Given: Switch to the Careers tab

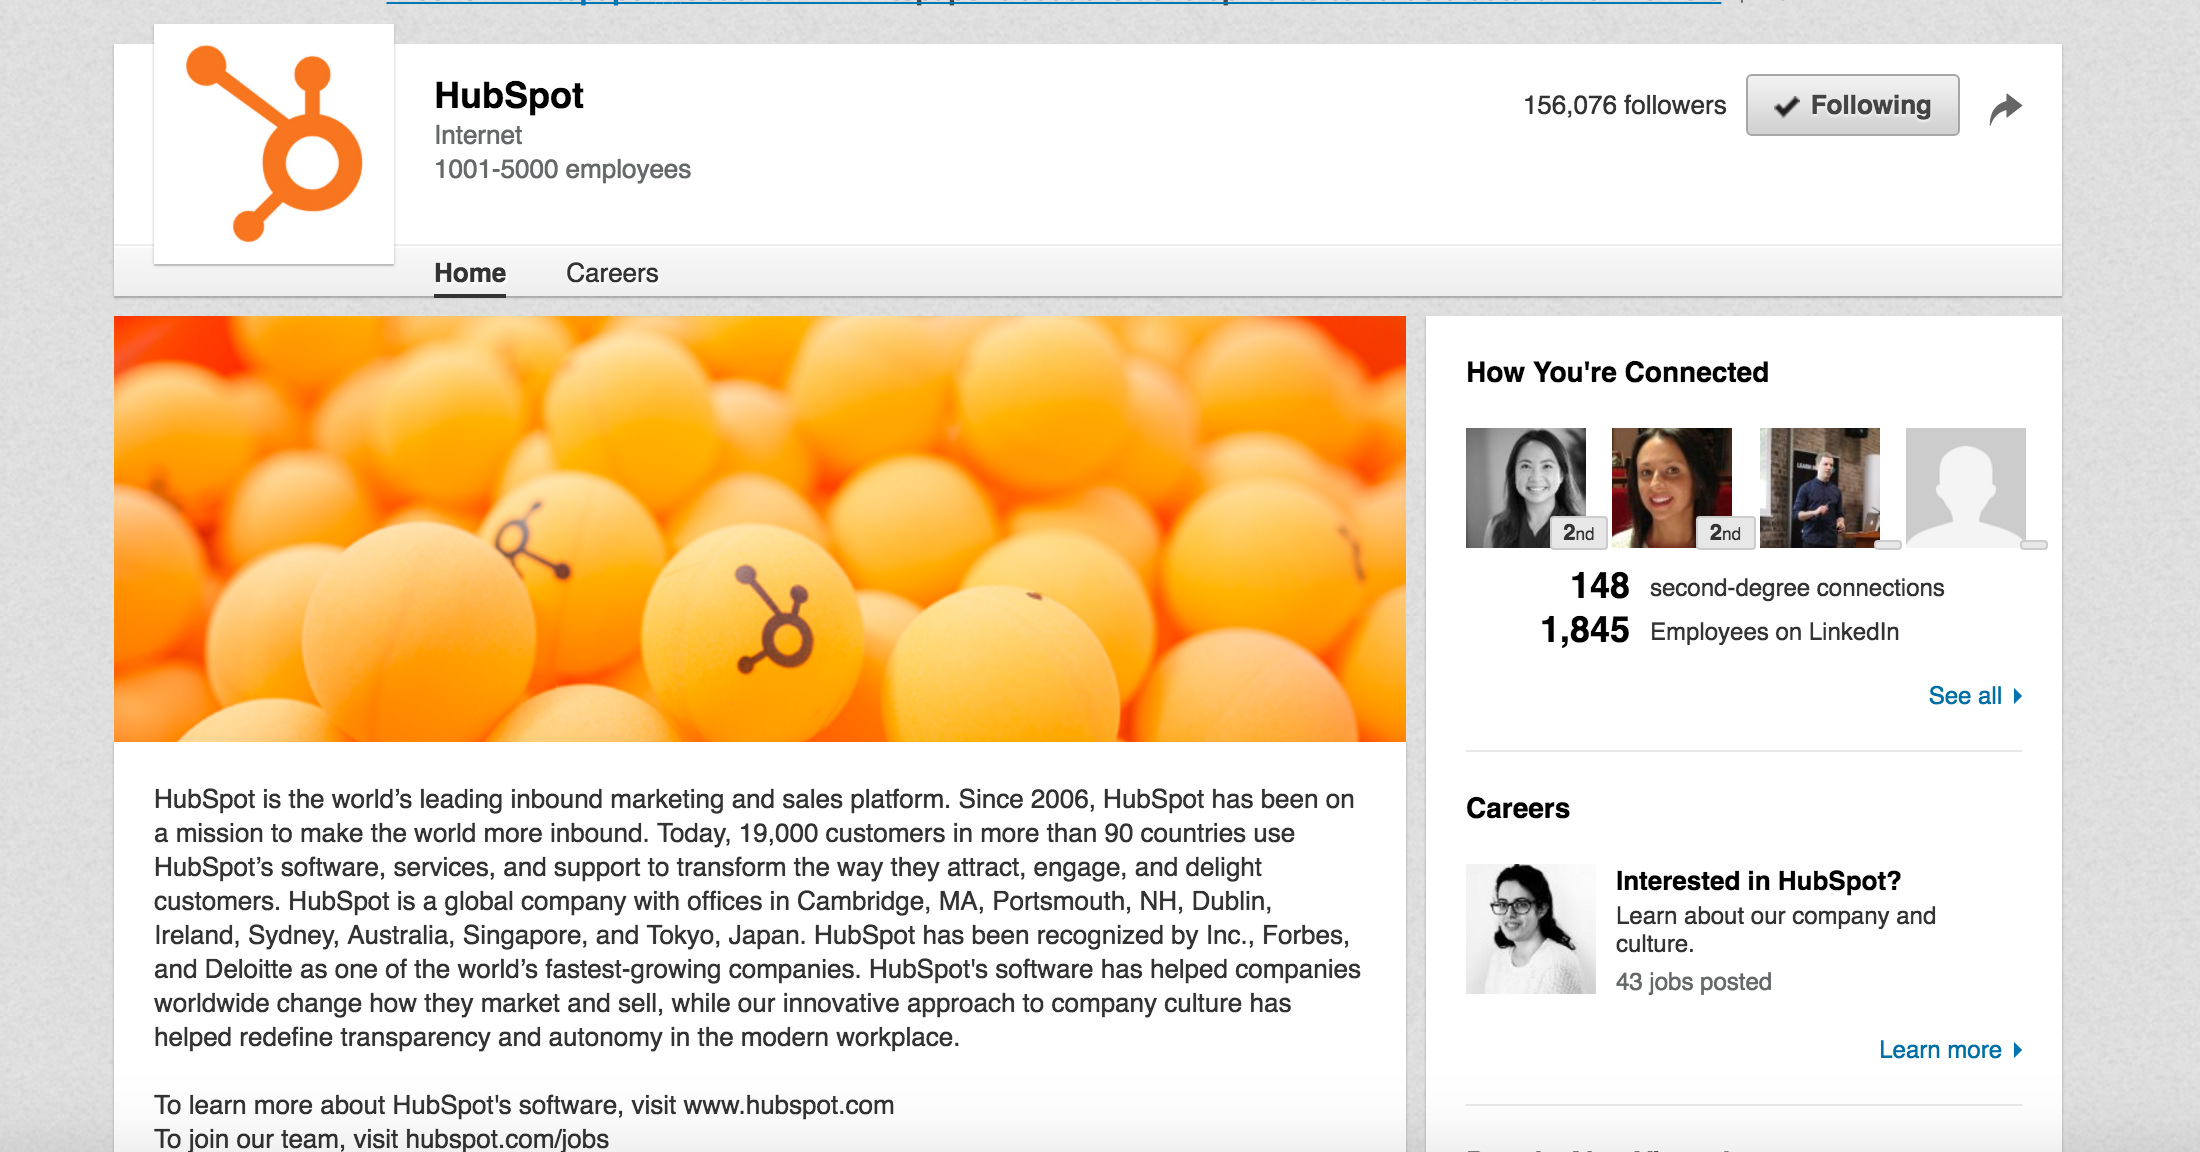Looking at the screenshot, I should pos(612,273).
